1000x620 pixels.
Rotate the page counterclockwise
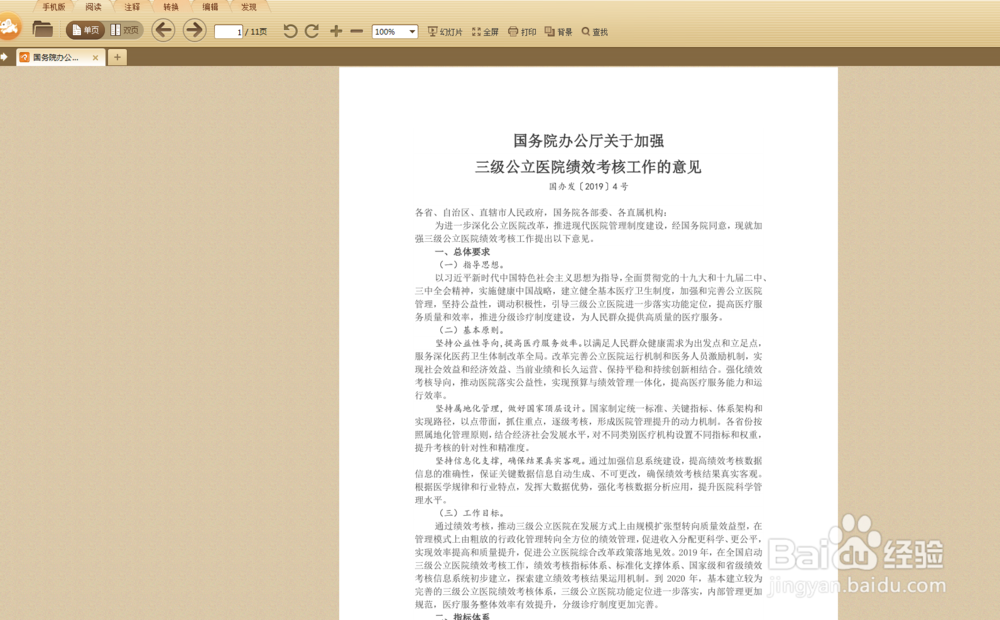point(289,31)
